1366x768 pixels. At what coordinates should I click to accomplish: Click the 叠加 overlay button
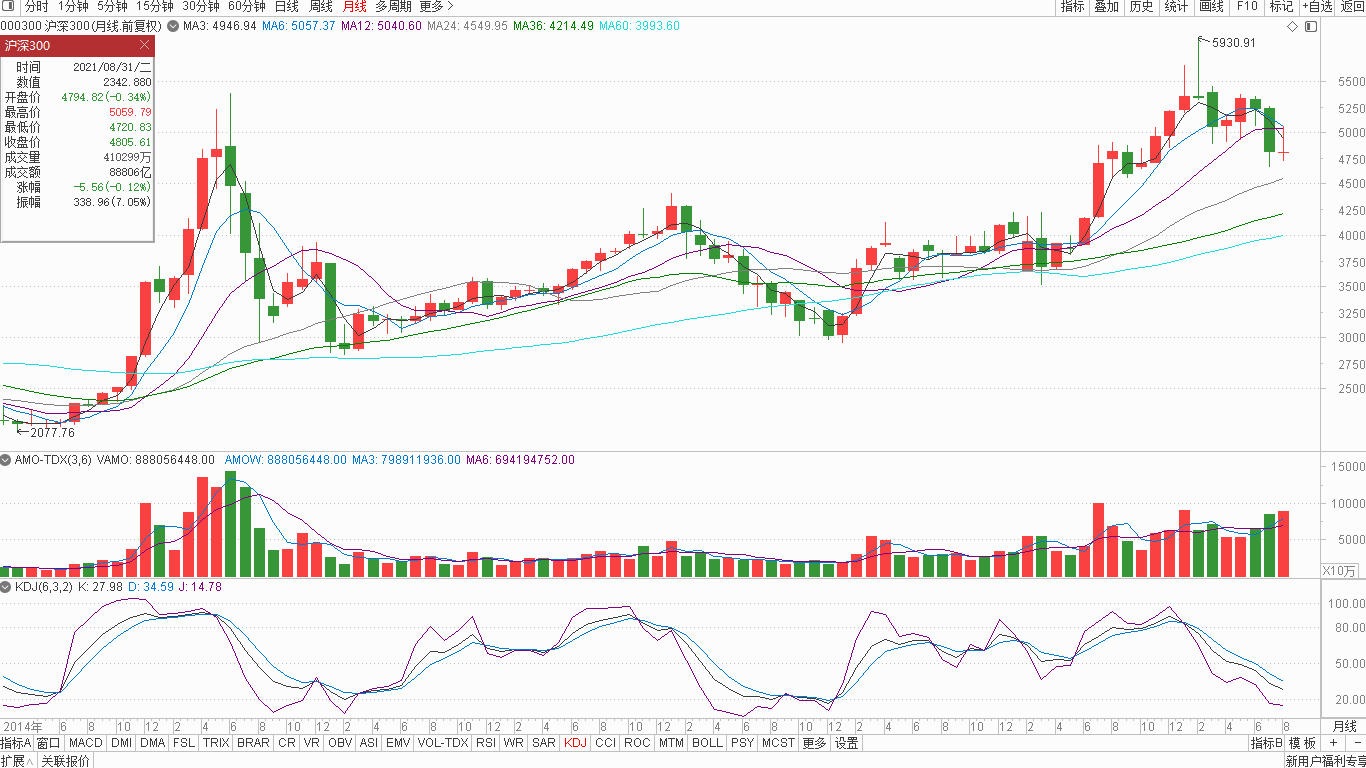click(1106, 6)
